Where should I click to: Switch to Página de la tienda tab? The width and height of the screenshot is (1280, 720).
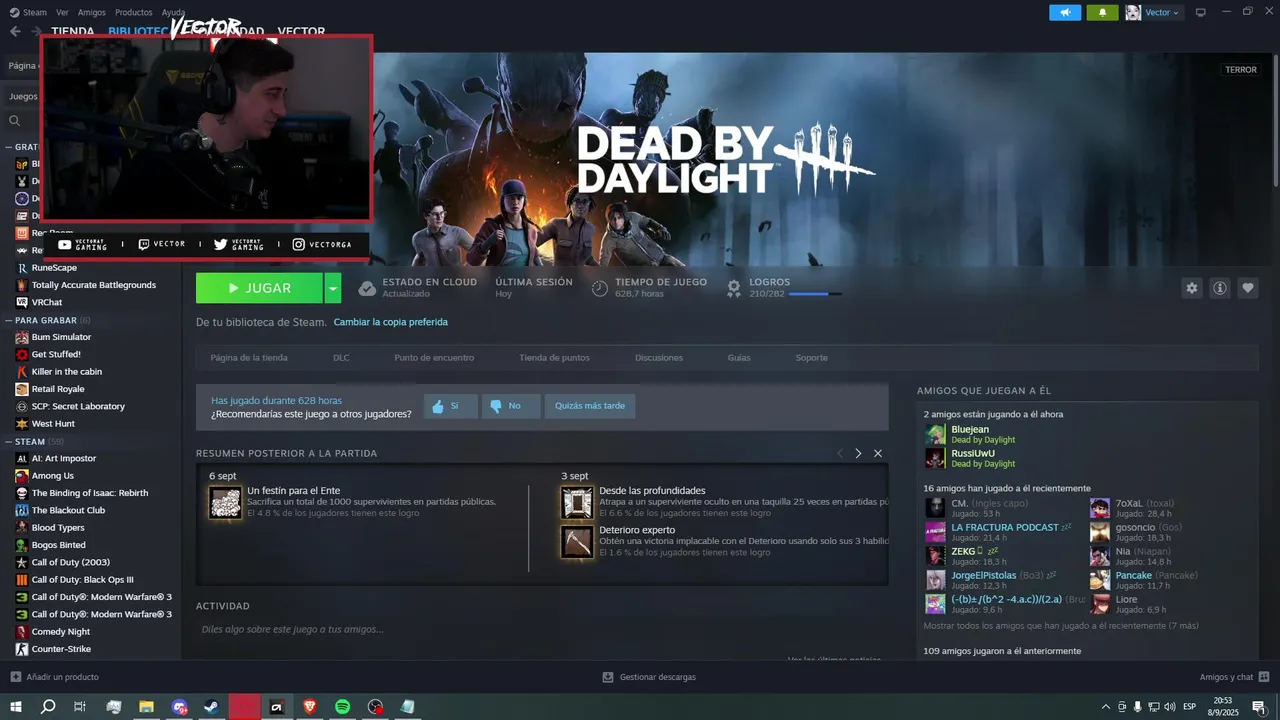(249, 357)
